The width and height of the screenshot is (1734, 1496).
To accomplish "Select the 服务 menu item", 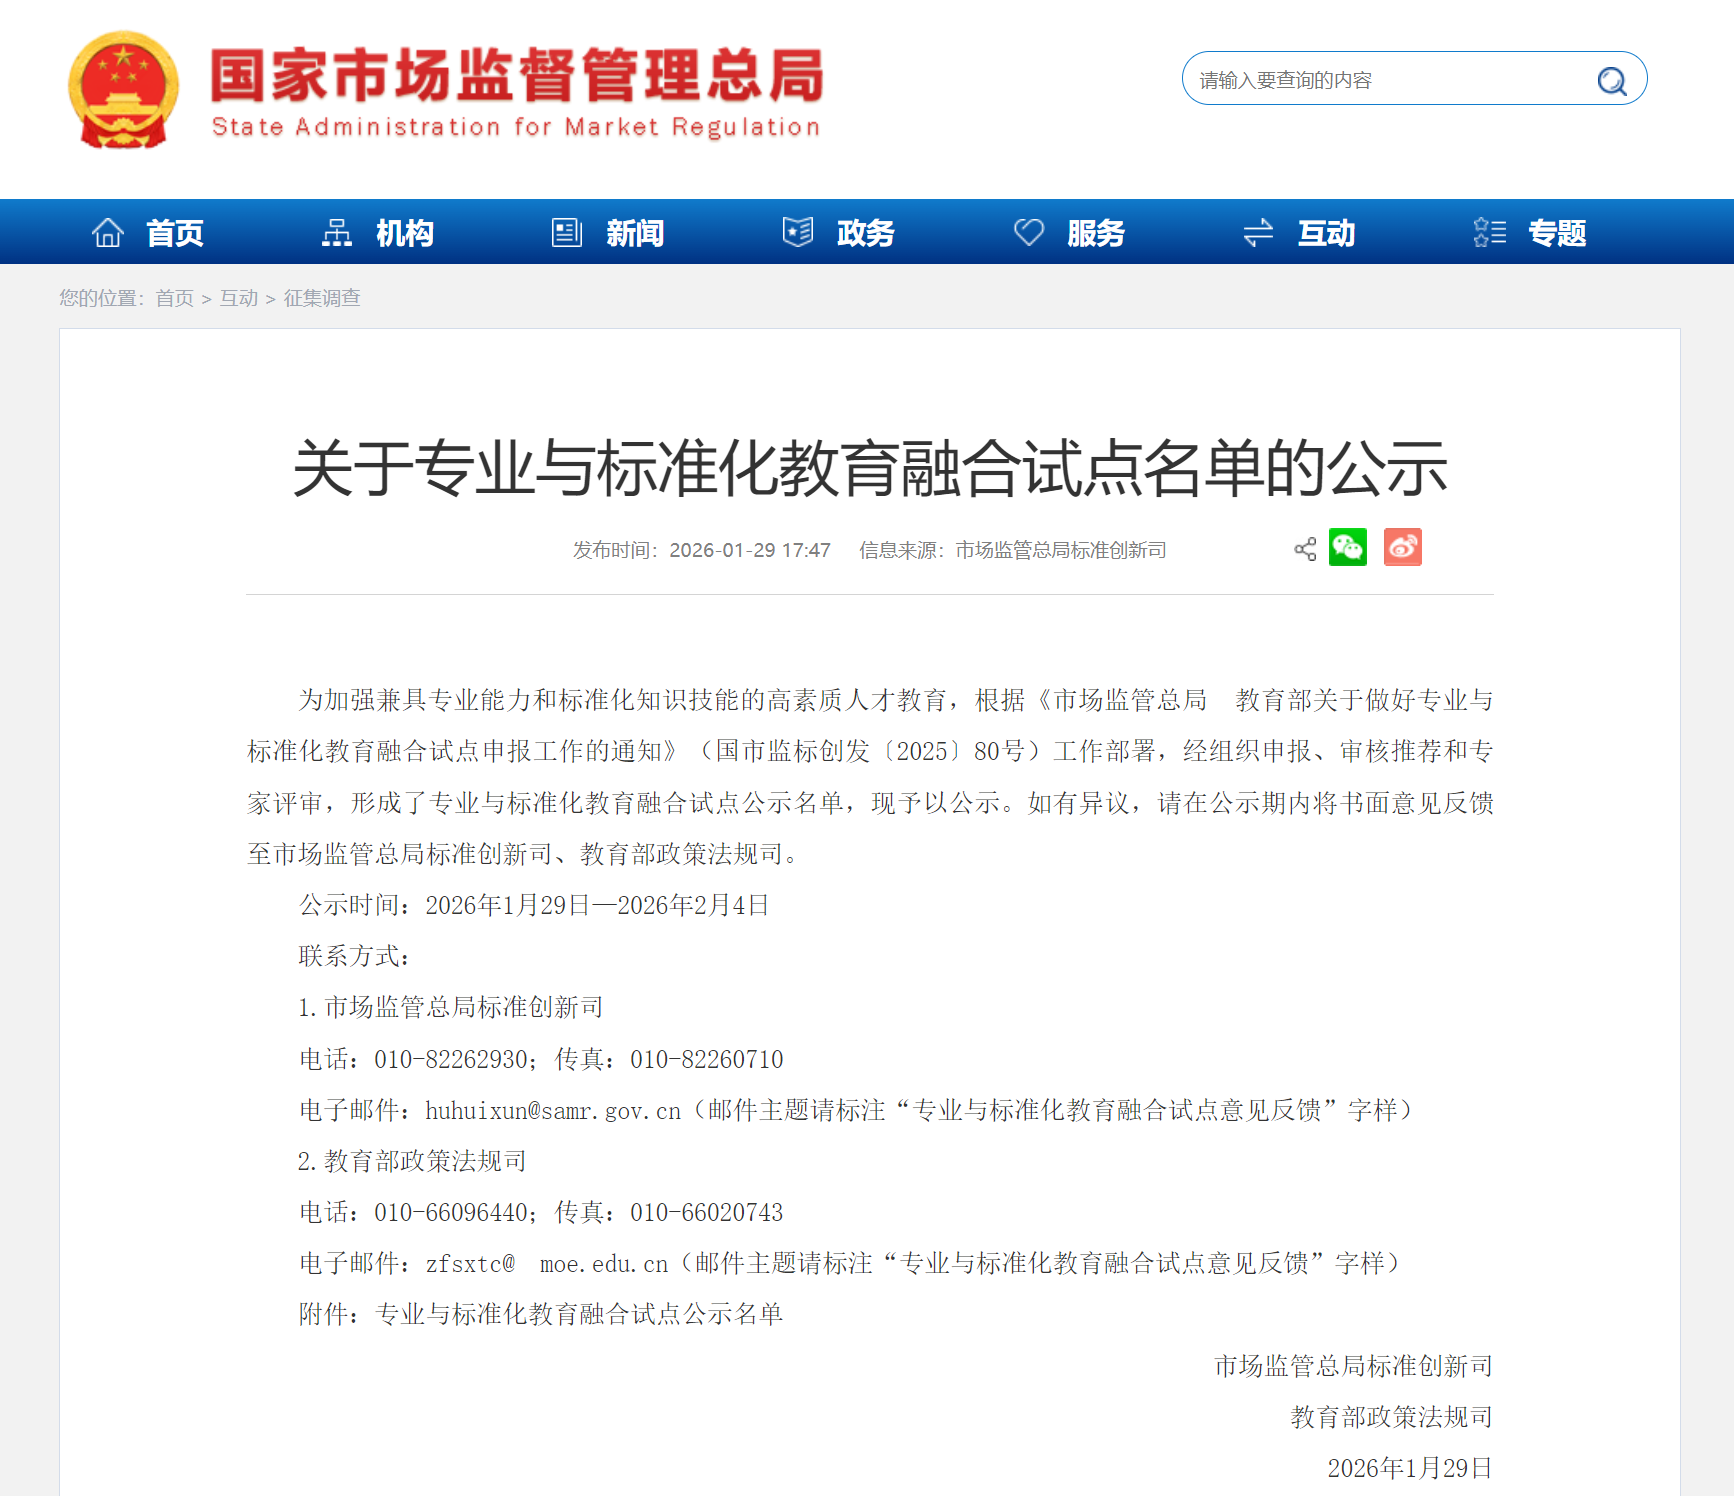I will tap(1095, 233).
